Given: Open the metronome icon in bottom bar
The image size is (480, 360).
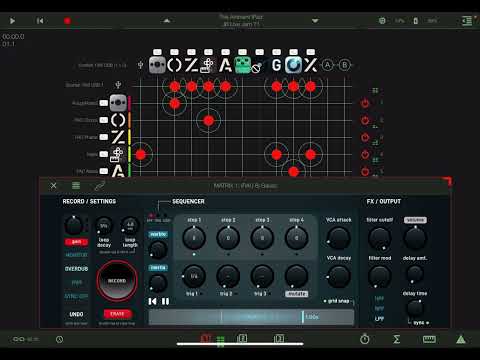Looking at the screenshot, I should (x=365, y=339).
